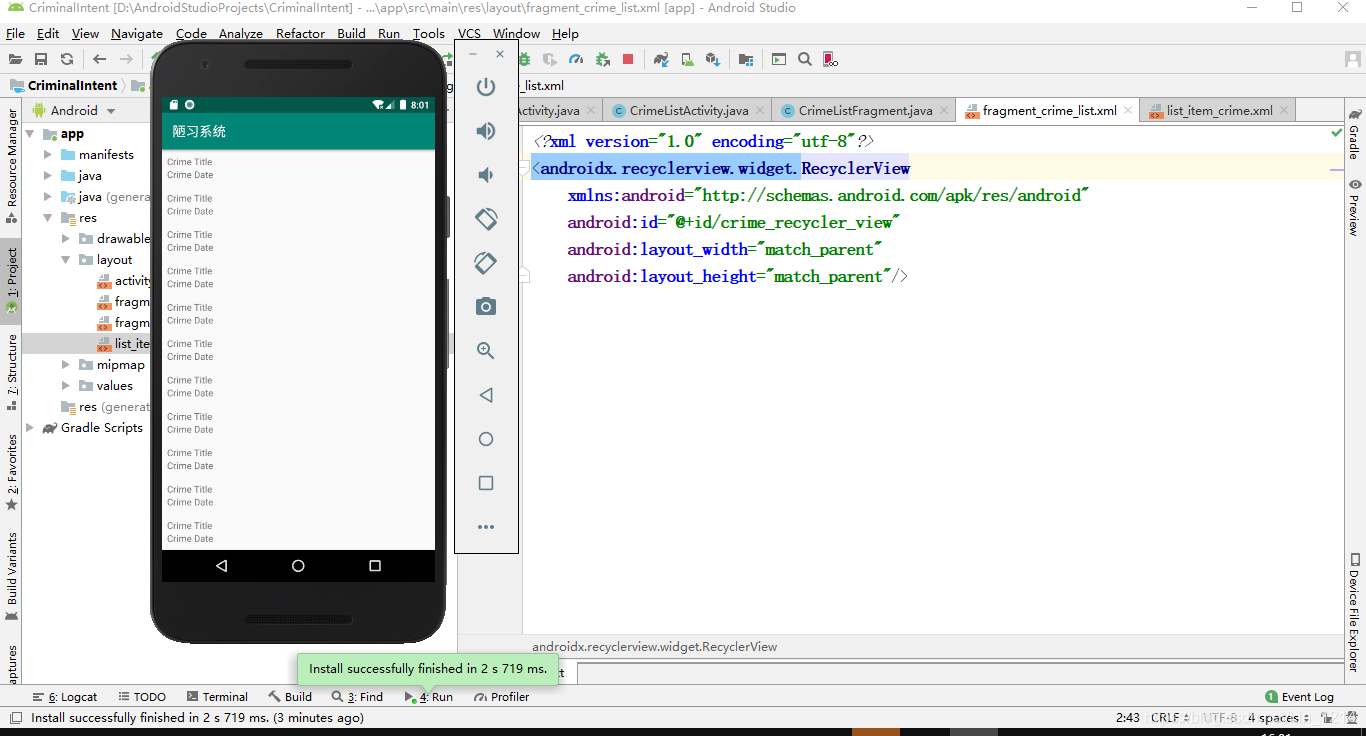
Task: Switch to CrimeListFragment.java tab
Action: (x=865, y=111)
